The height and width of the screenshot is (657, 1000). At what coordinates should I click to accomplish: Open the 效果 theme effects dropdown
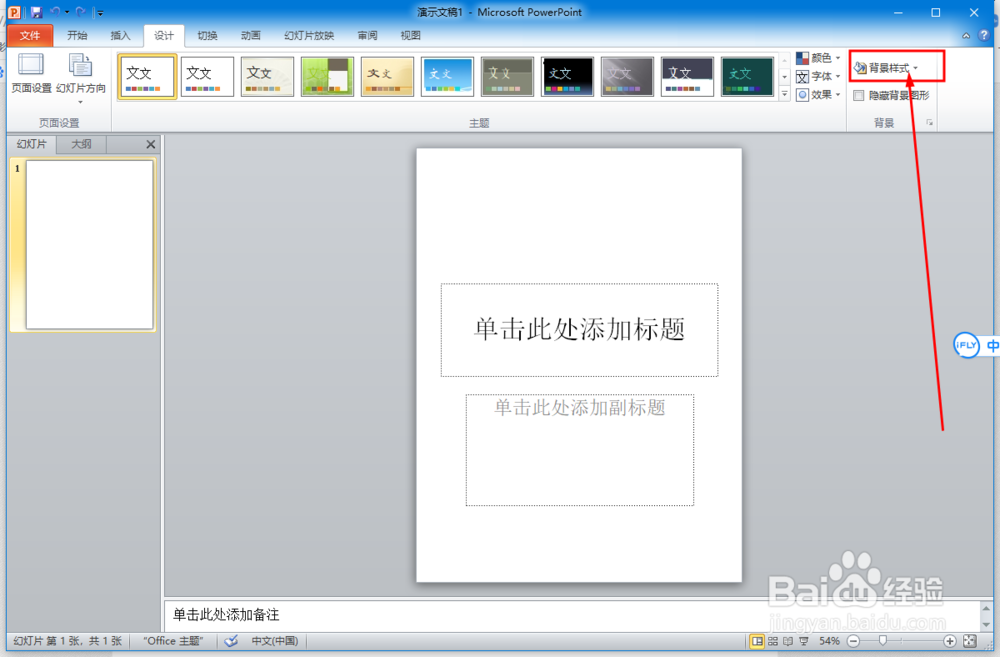(818, 94)
